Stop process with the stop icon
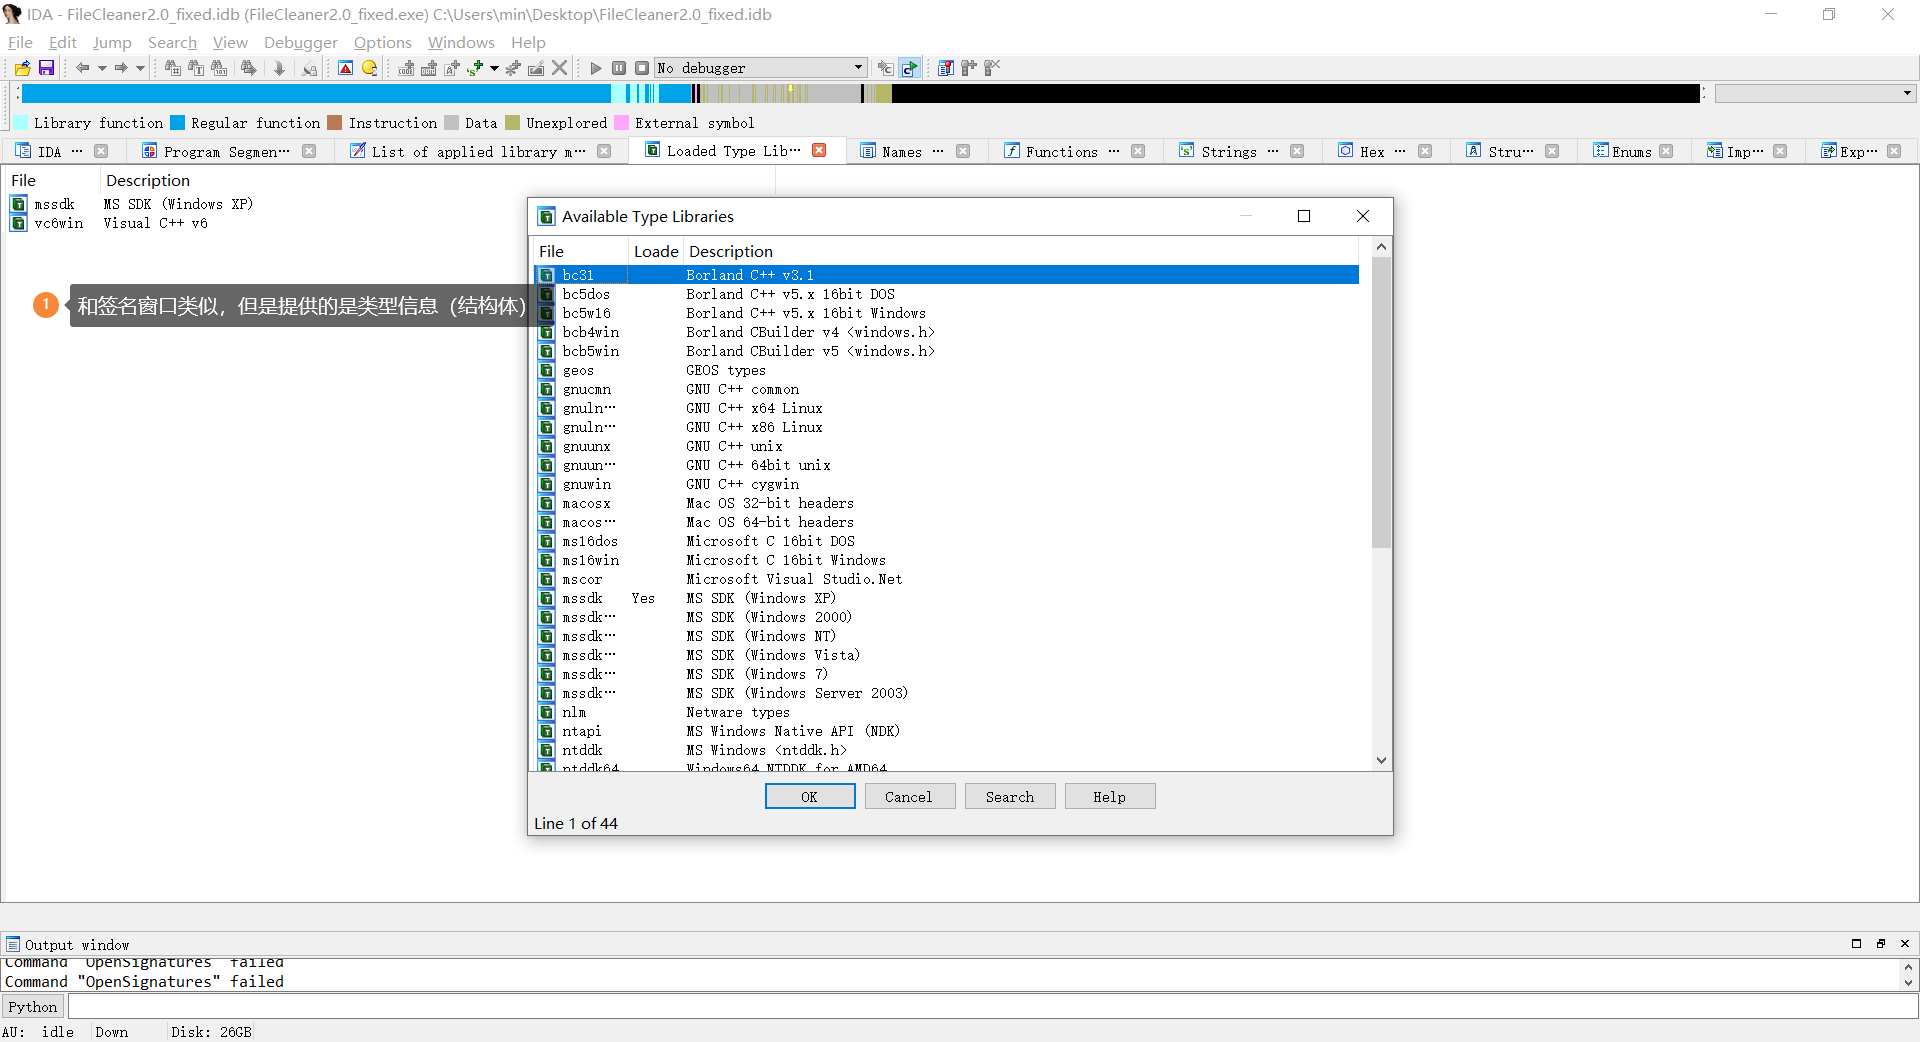The image size is (1920, 1042). tap(642, 68)
